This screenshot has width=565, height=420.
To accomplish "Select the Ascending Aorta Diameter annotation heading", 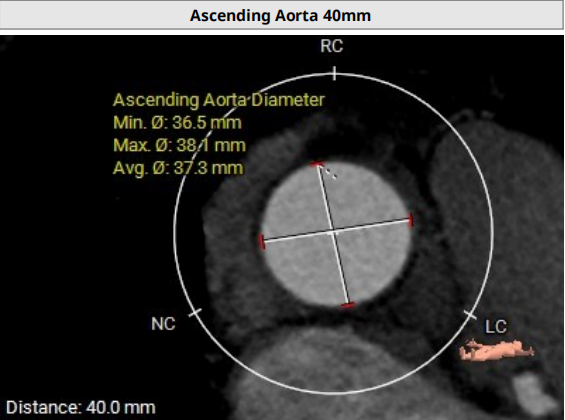I will coord(219,100).
